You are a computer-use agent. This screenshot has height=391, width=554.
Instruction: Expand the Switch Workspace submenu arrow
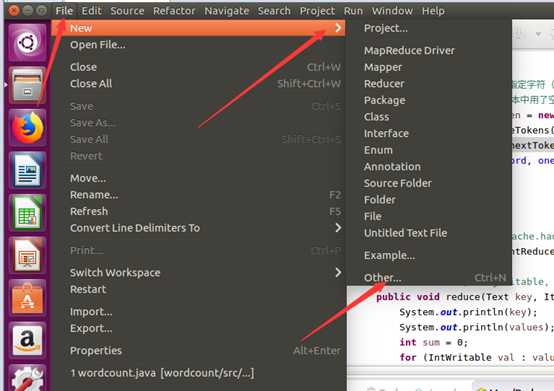click(338, 272)
